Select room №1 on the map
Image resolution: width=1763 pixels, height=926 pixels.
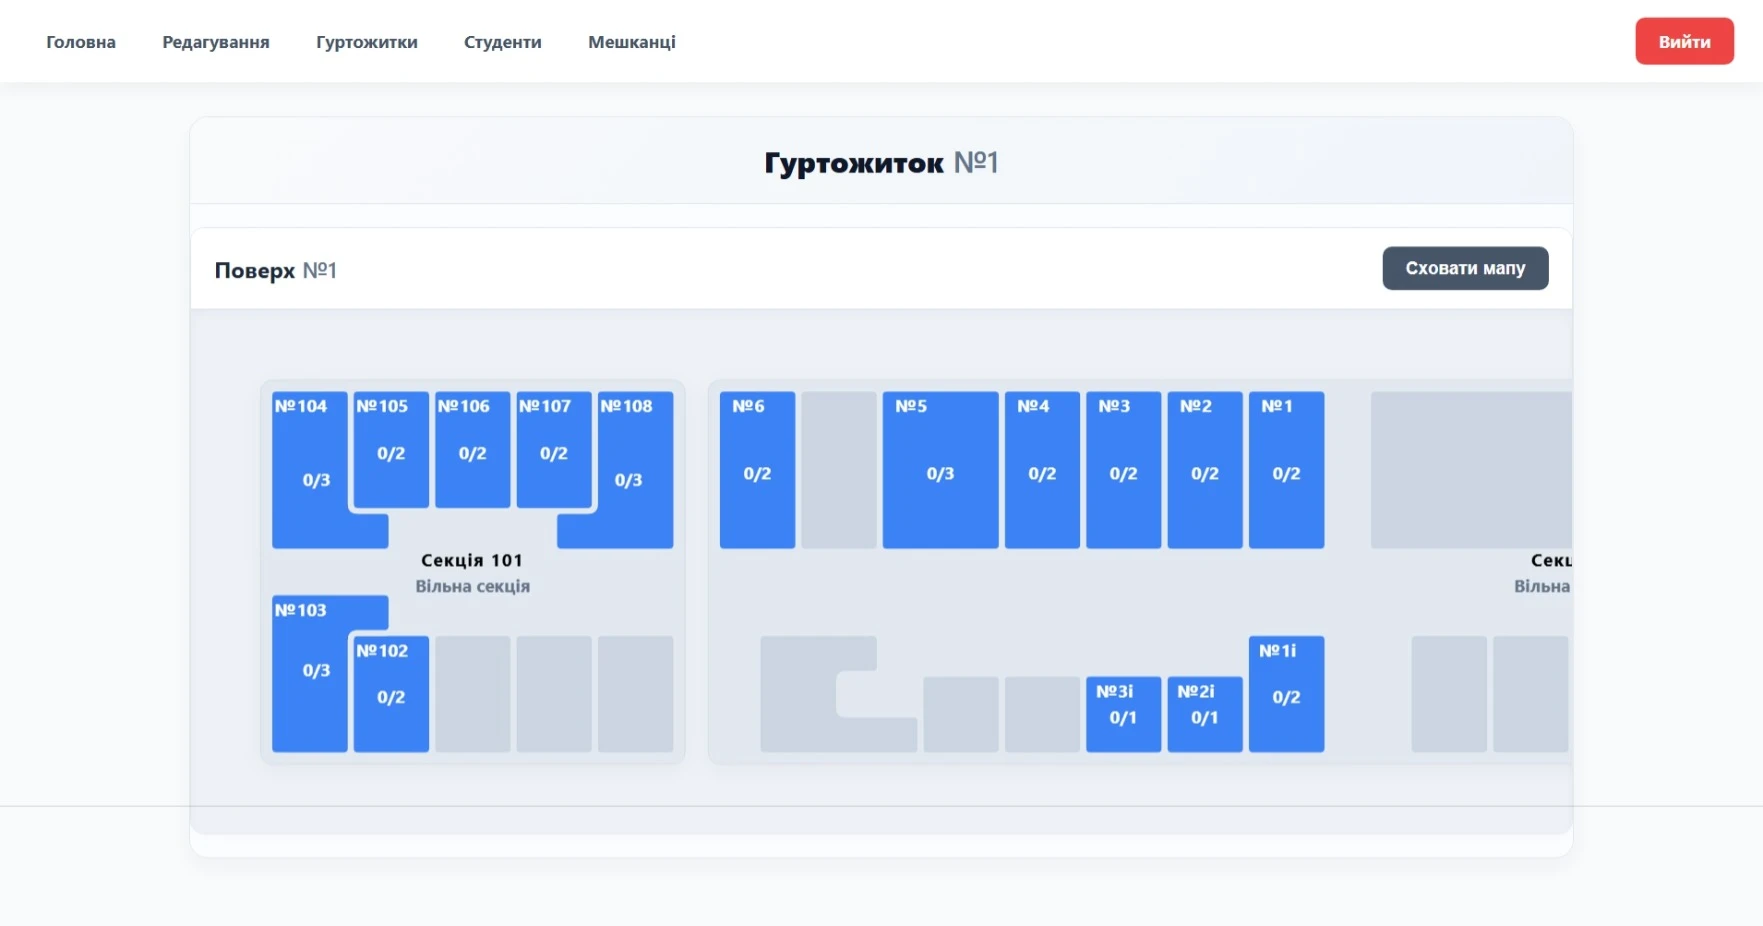coord(1286,470)
